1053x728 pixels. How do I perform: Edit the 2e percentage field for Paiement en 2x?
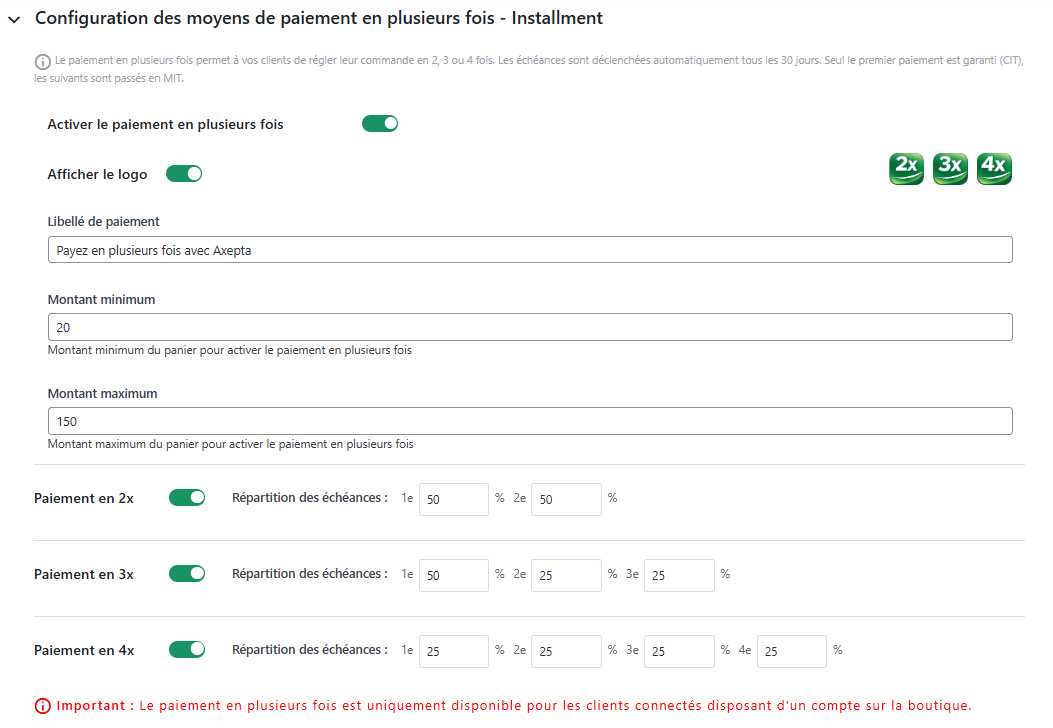tap(566, 500)
